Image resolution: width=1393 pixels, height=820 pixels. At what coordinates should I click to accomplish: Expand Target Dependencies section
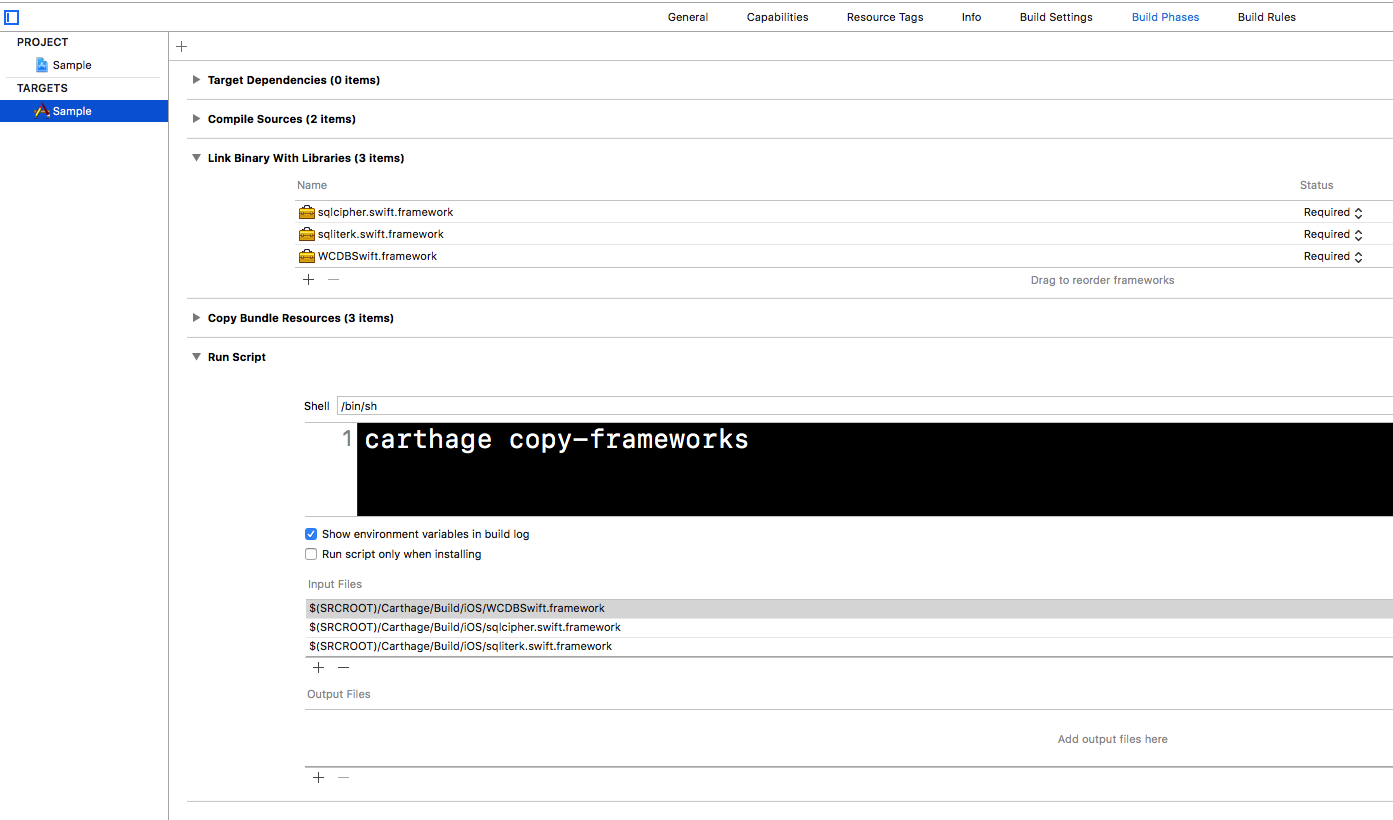click(x=196, y=80)
